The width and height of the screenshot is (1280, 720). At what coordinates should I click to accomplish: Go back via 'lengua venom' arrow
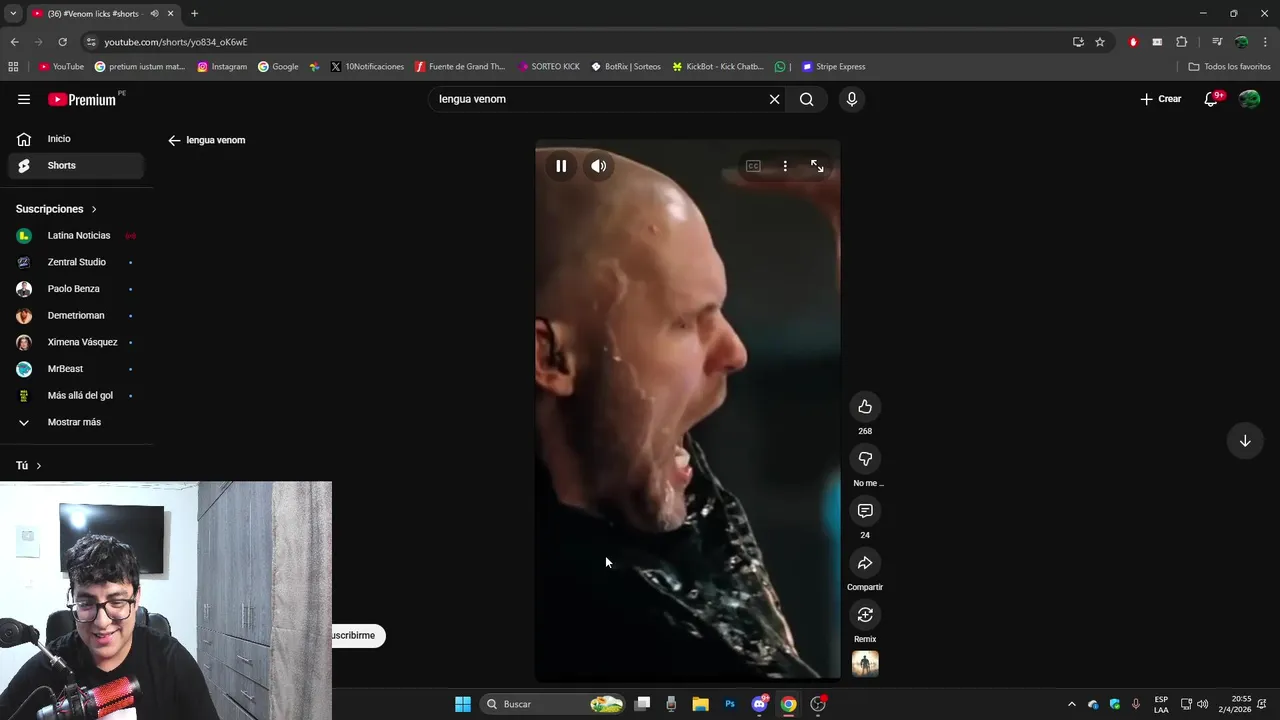coord(174,140)
